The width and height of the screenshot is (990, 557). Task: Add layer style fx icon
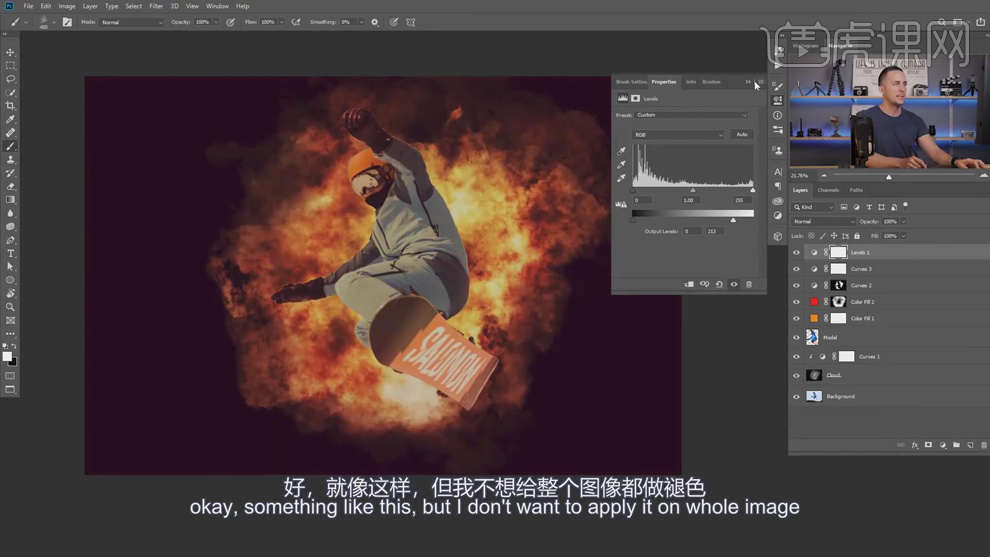pos(914,445)
